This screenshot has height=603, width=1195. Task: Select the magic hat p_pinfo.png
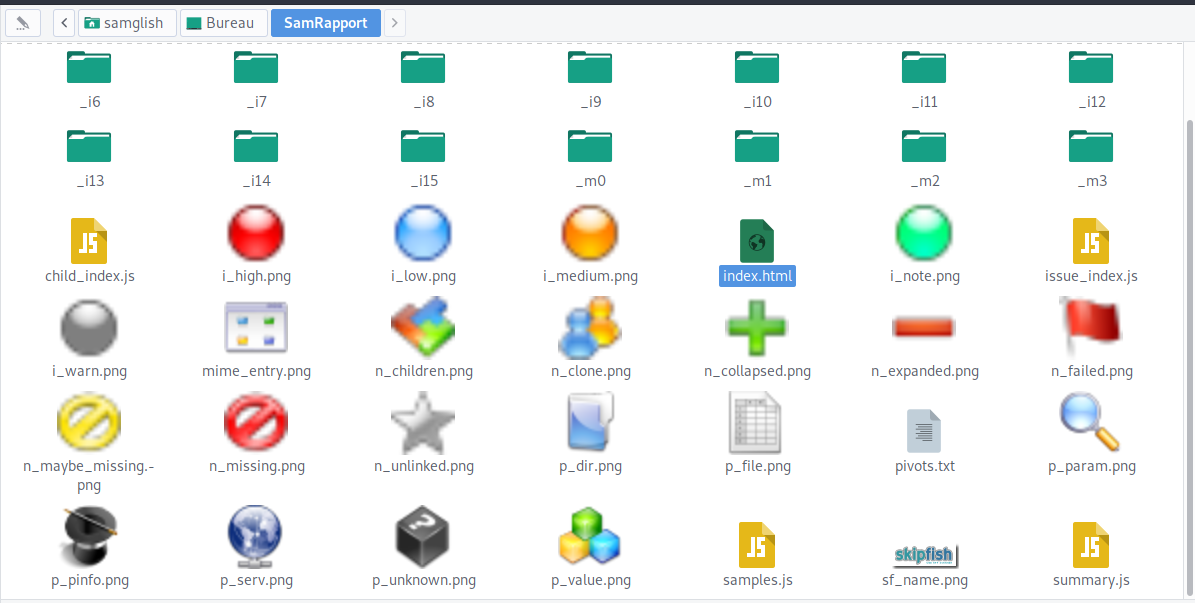89,537
